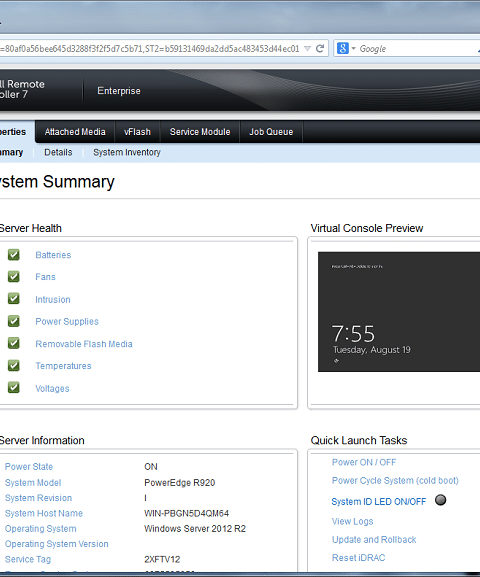Open the Temperatures health link
Screen dimensions: 480x577
63,366
